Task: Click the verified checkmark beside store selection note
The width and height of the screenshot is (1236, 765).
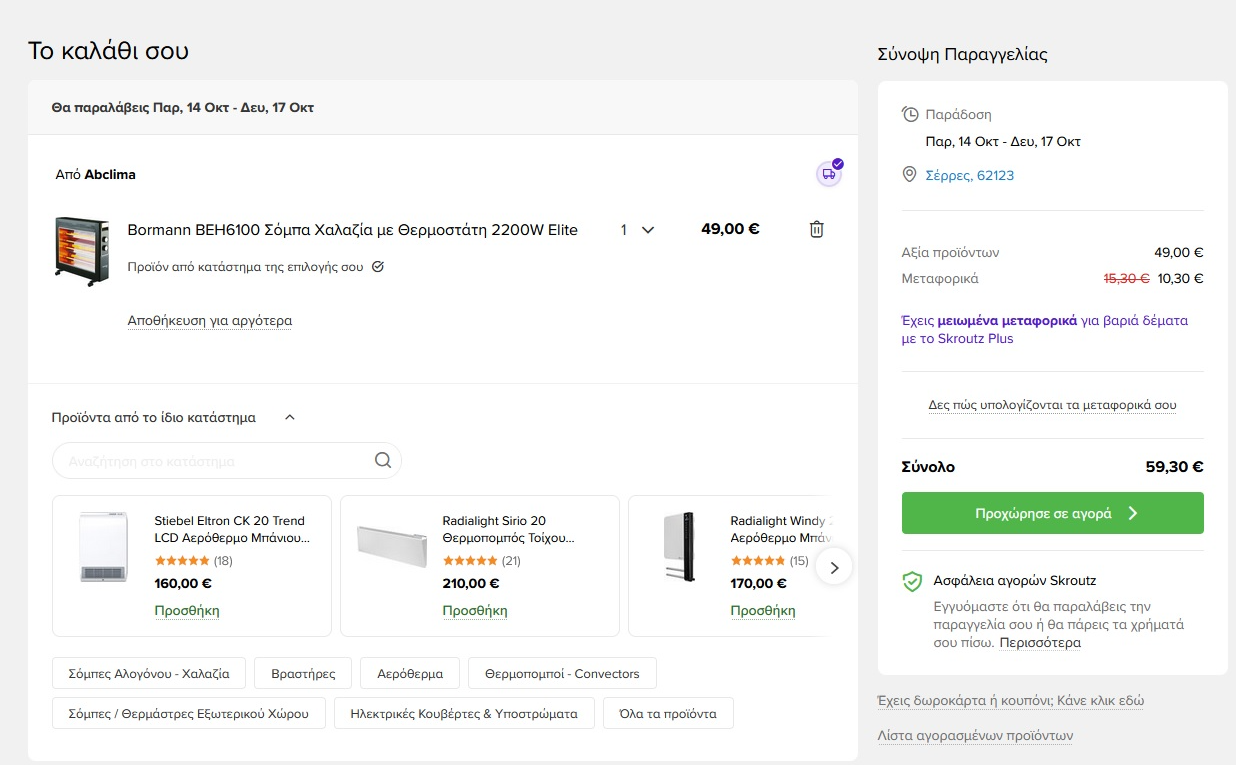Action: click(378, 267)
